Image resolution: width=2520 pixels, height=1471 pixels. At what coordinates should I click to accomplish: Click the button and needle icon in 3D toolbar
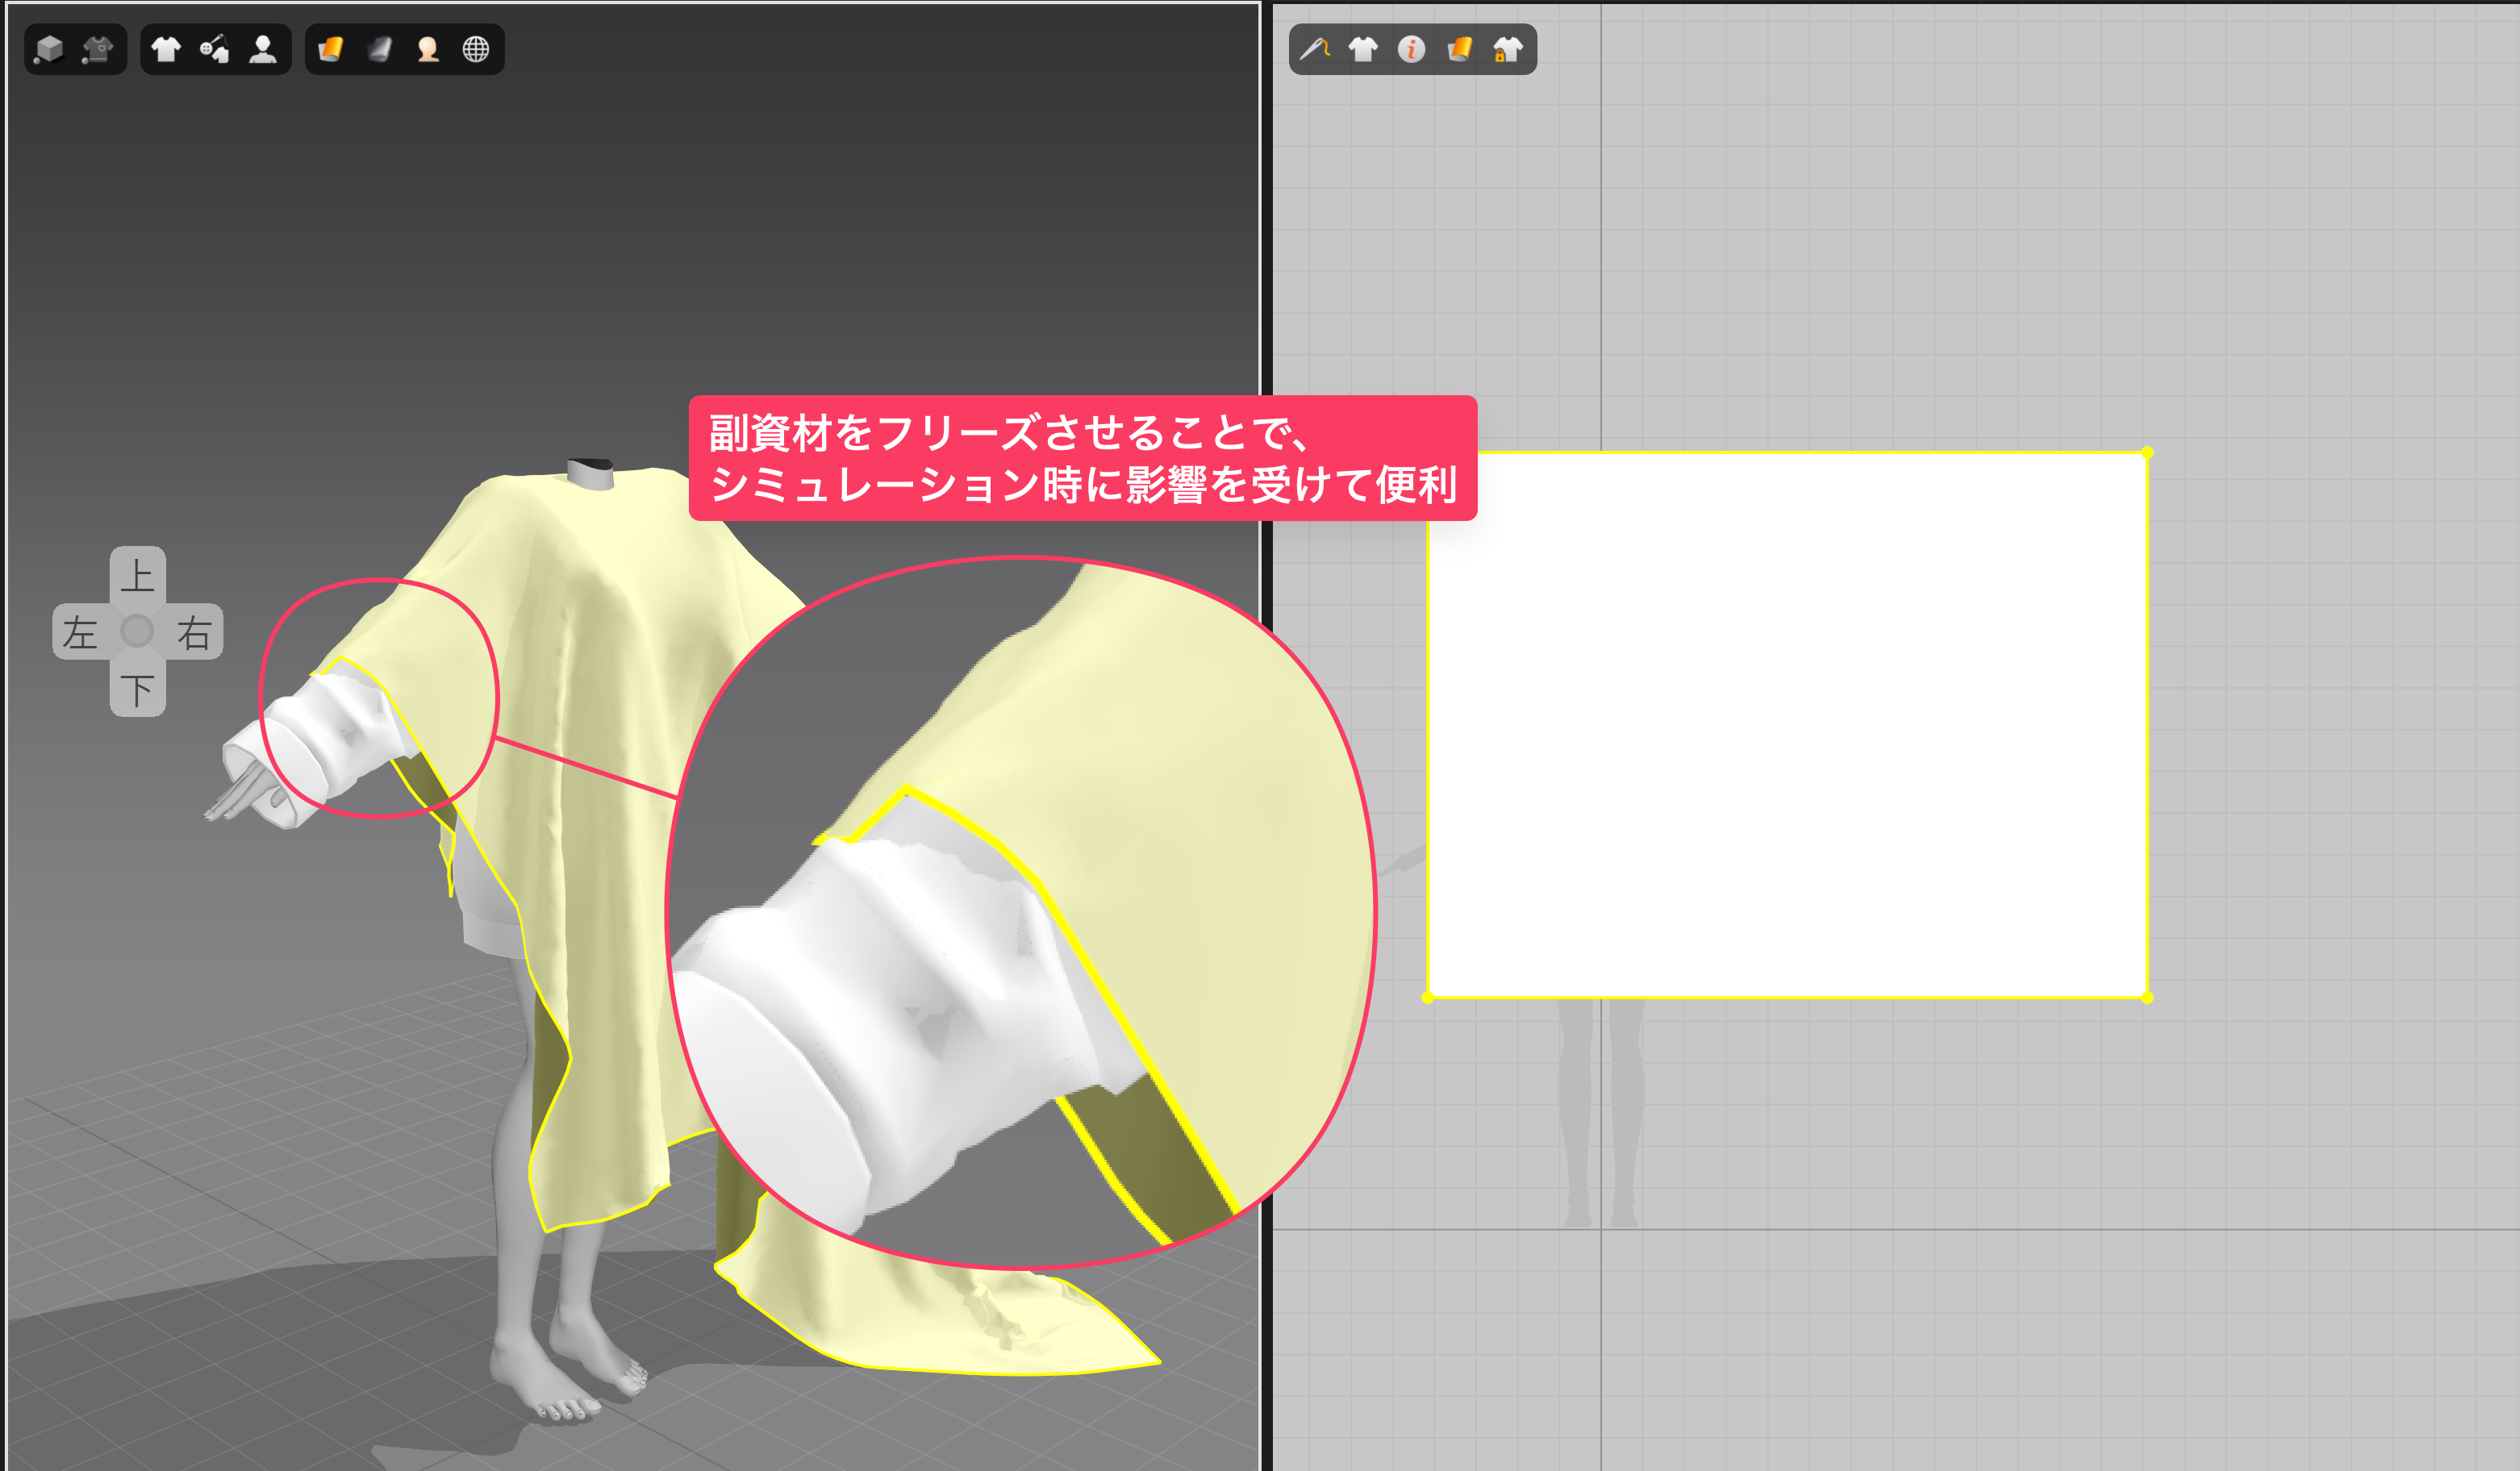(x=214, y=49)
